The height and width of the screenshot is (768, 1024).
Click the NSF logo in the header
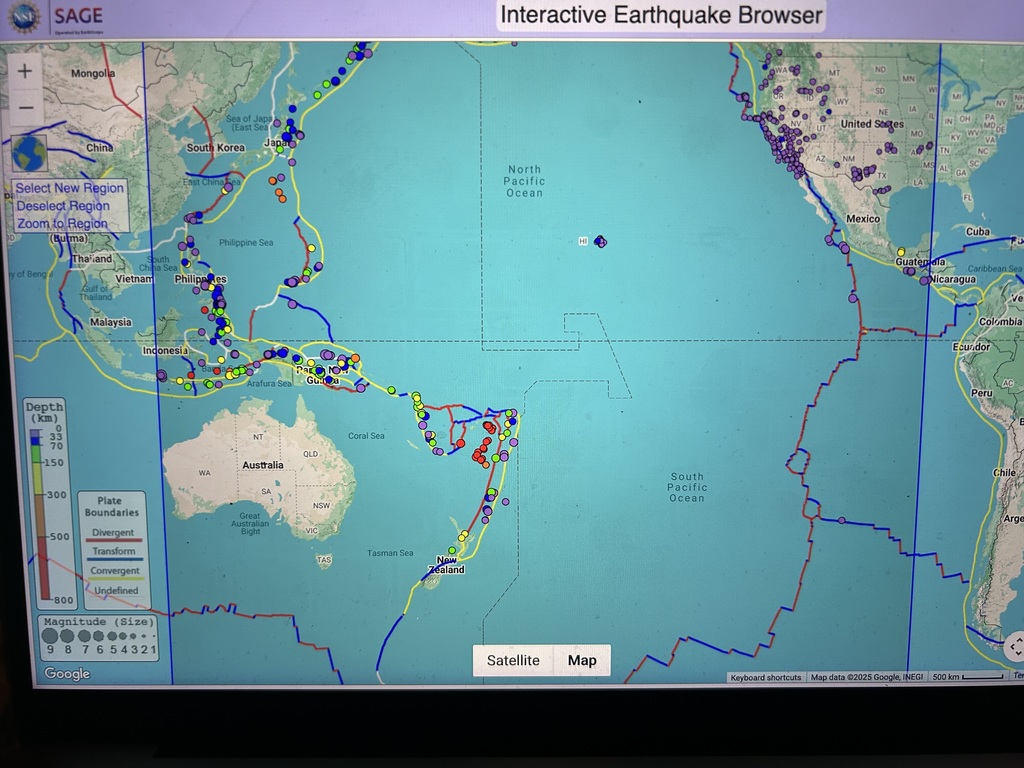pos(24,17)
